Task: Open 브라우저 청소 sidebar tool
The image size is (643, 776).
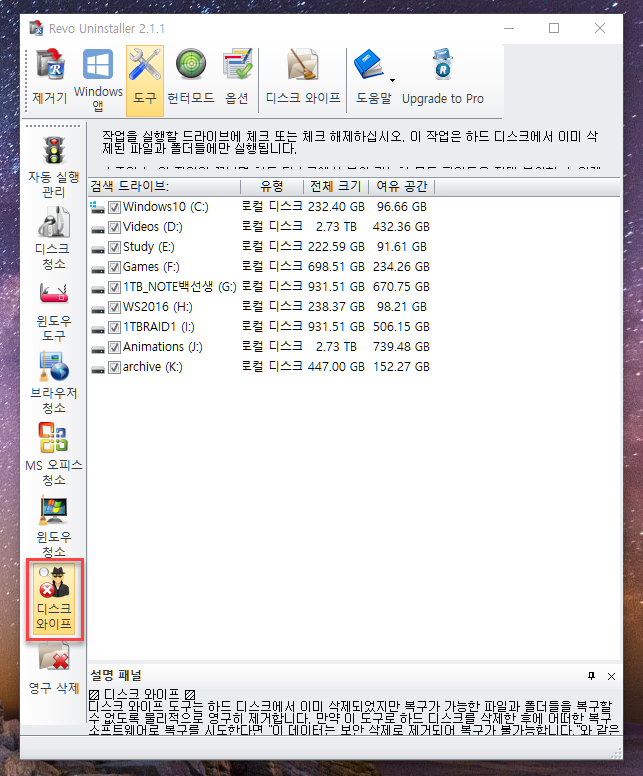Action: point(53,383)
